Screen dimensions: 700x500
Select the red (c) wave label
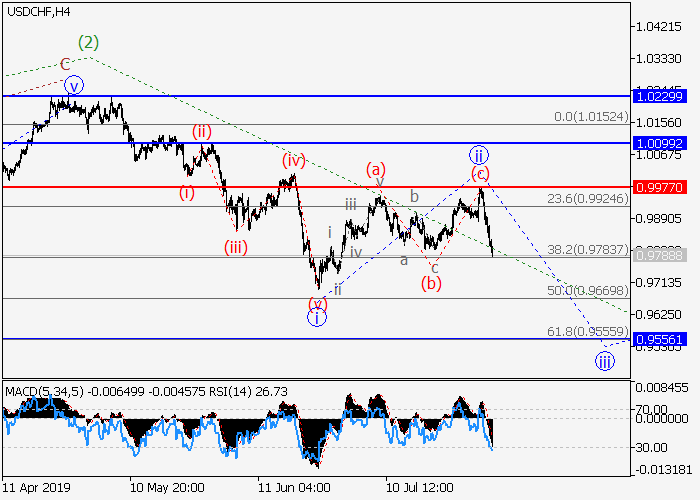tap(480, 173)
